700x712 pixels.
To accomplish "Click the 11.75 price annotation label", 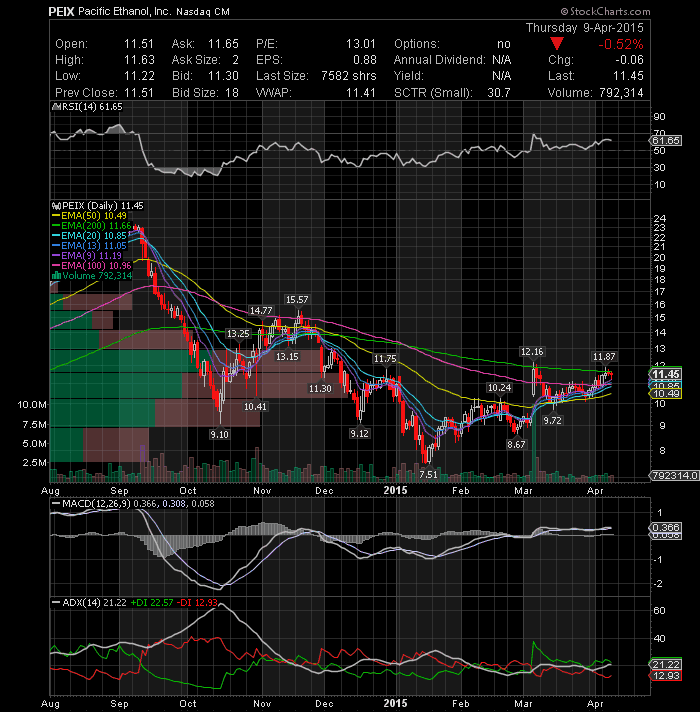I will pos(385,359).
